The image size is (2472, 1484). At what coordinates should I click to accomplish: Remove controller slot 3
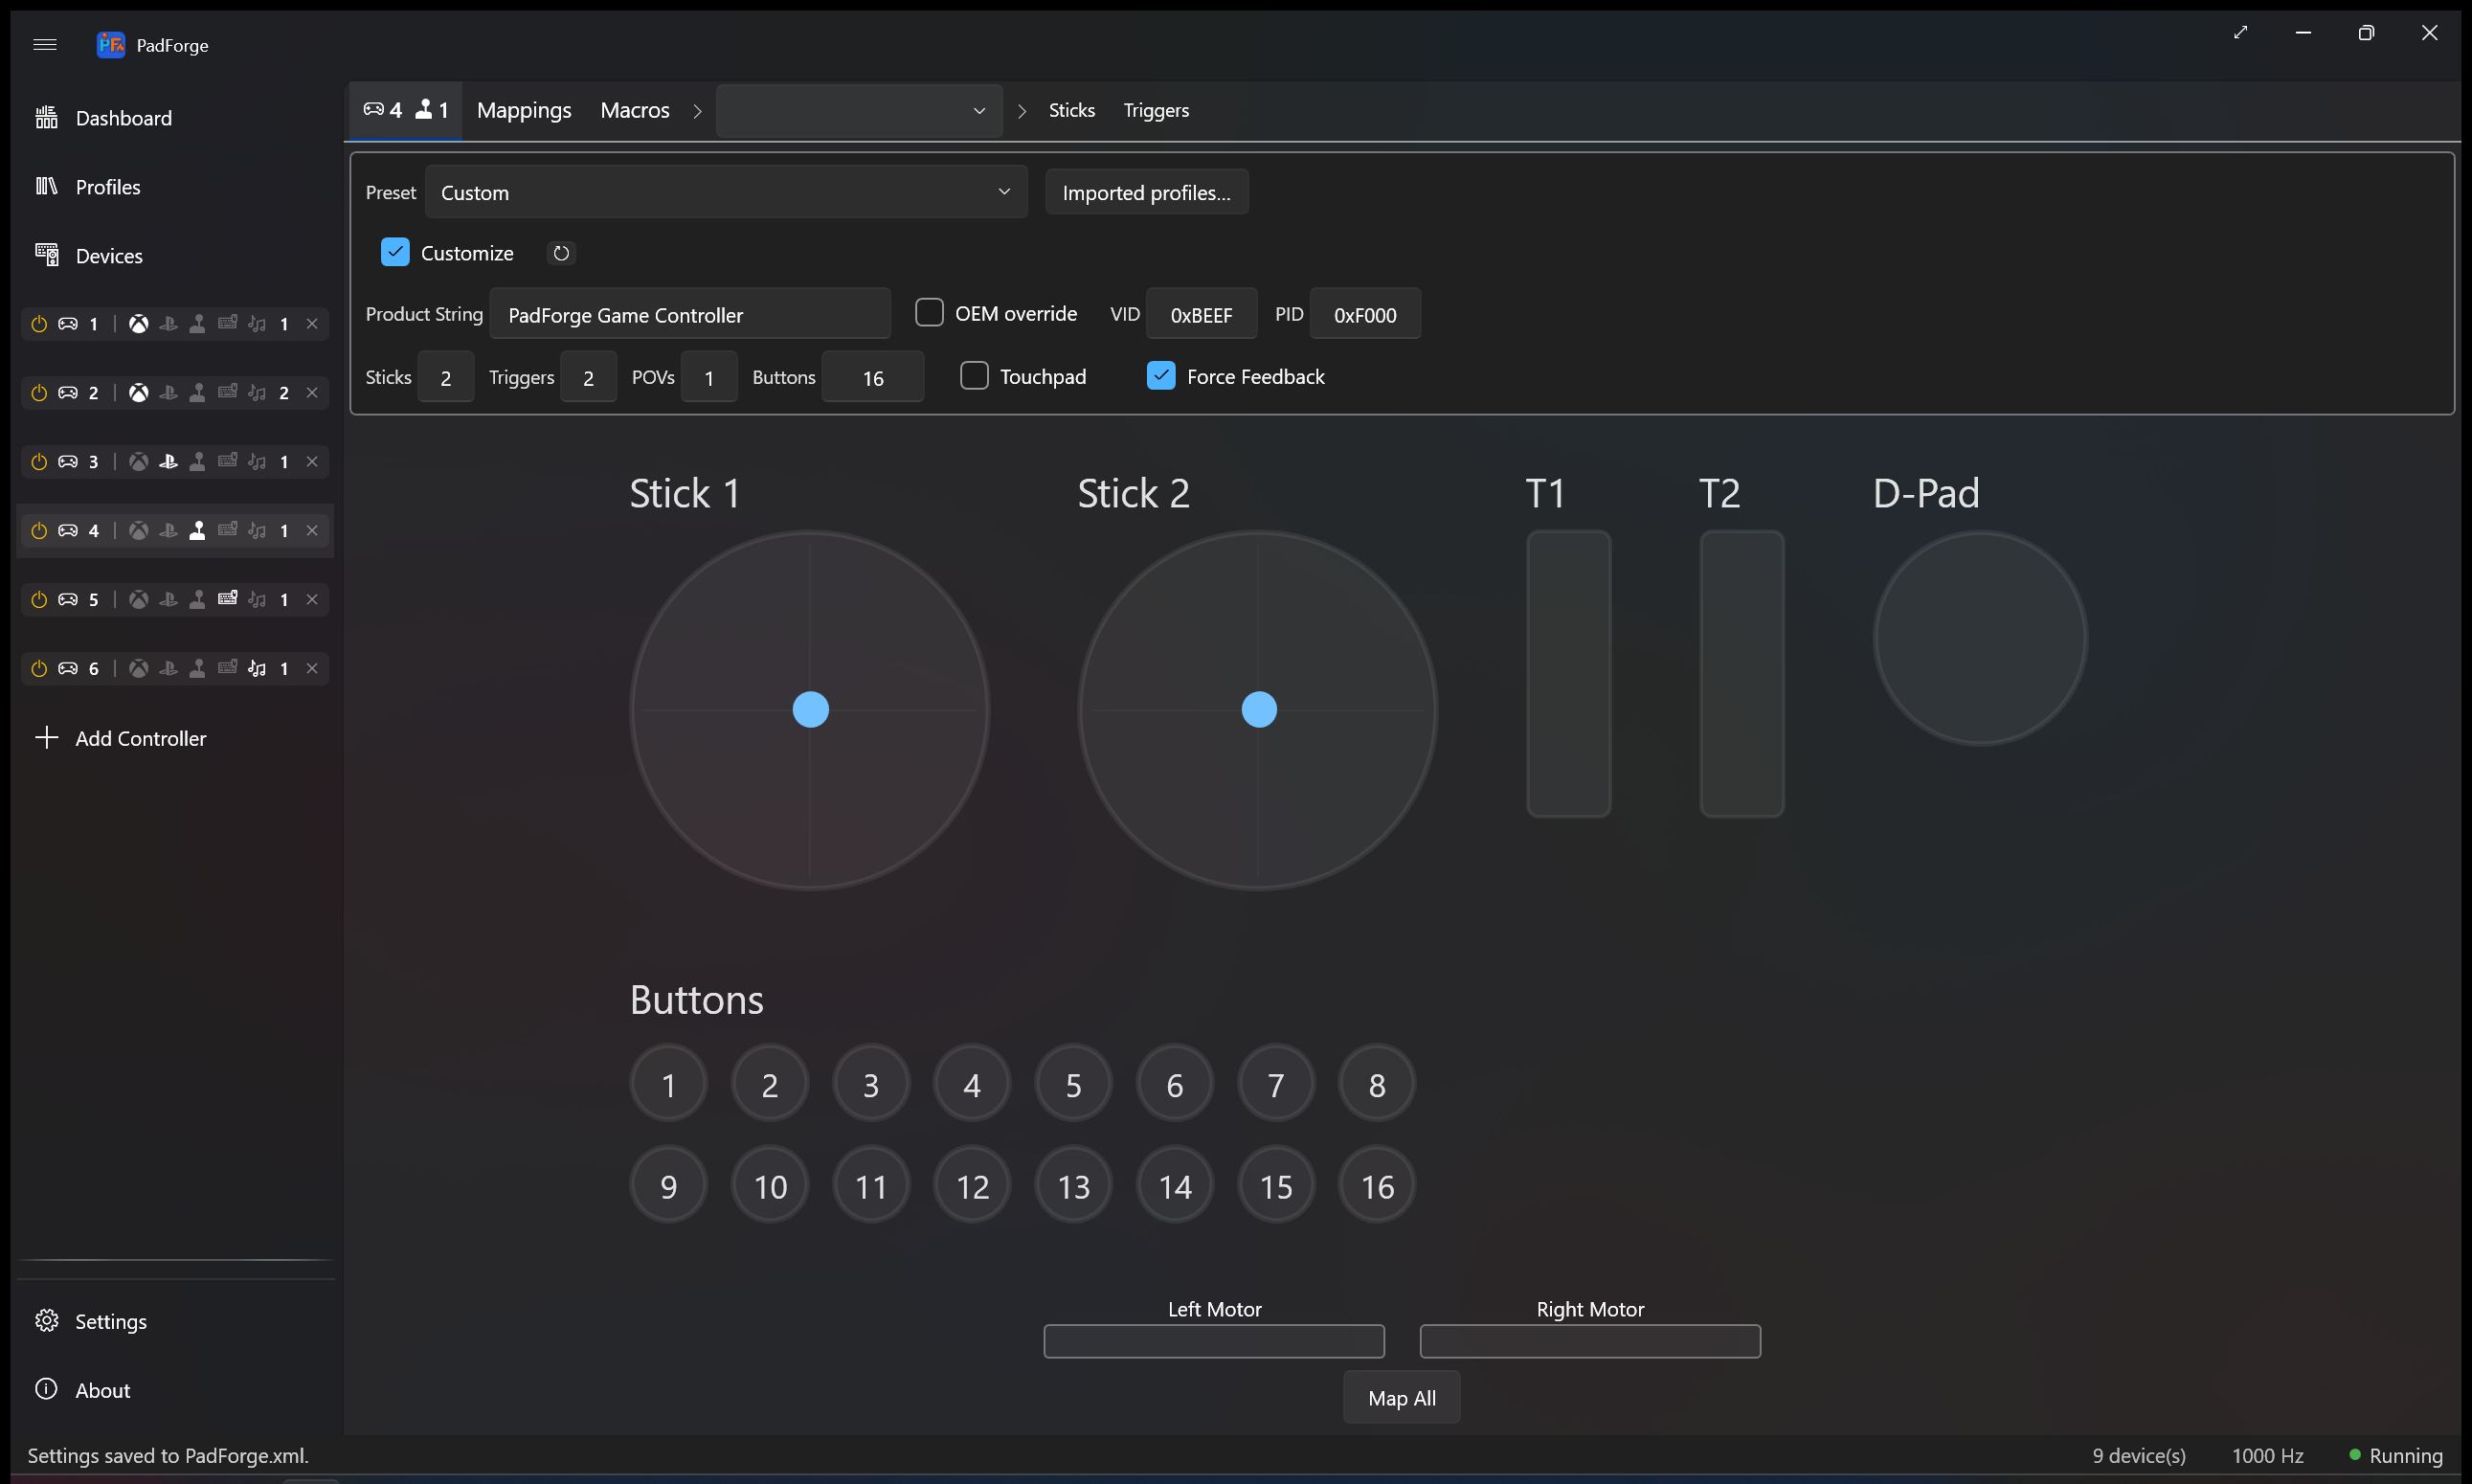pos(312,462)
